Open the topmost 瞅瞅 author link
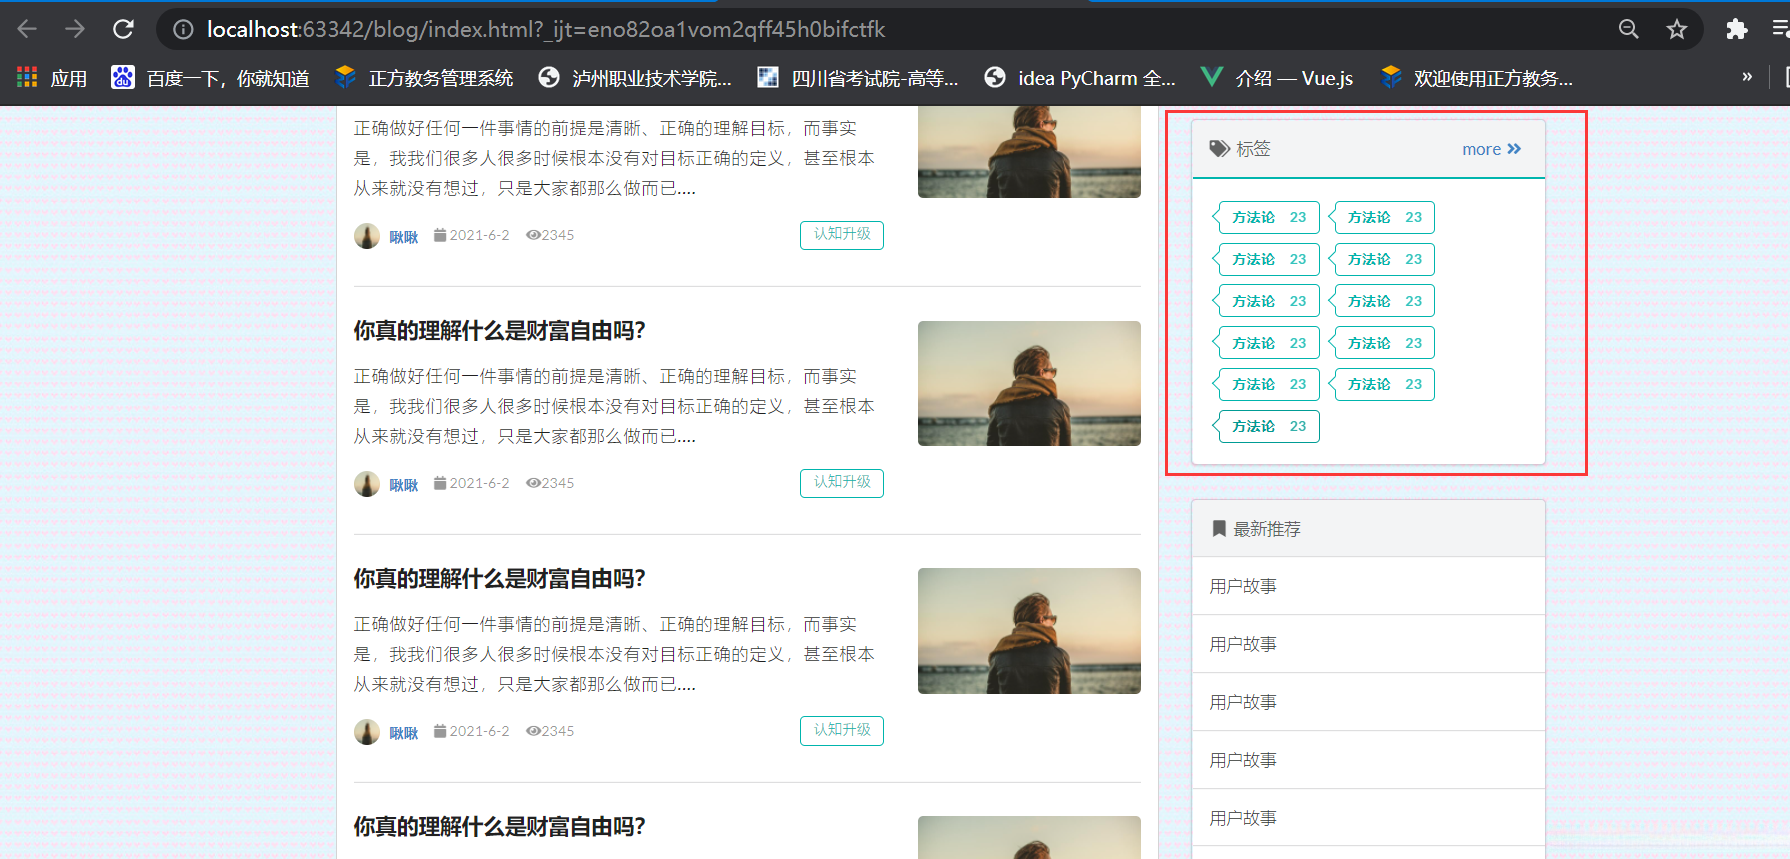 click(x=404, y=237)
